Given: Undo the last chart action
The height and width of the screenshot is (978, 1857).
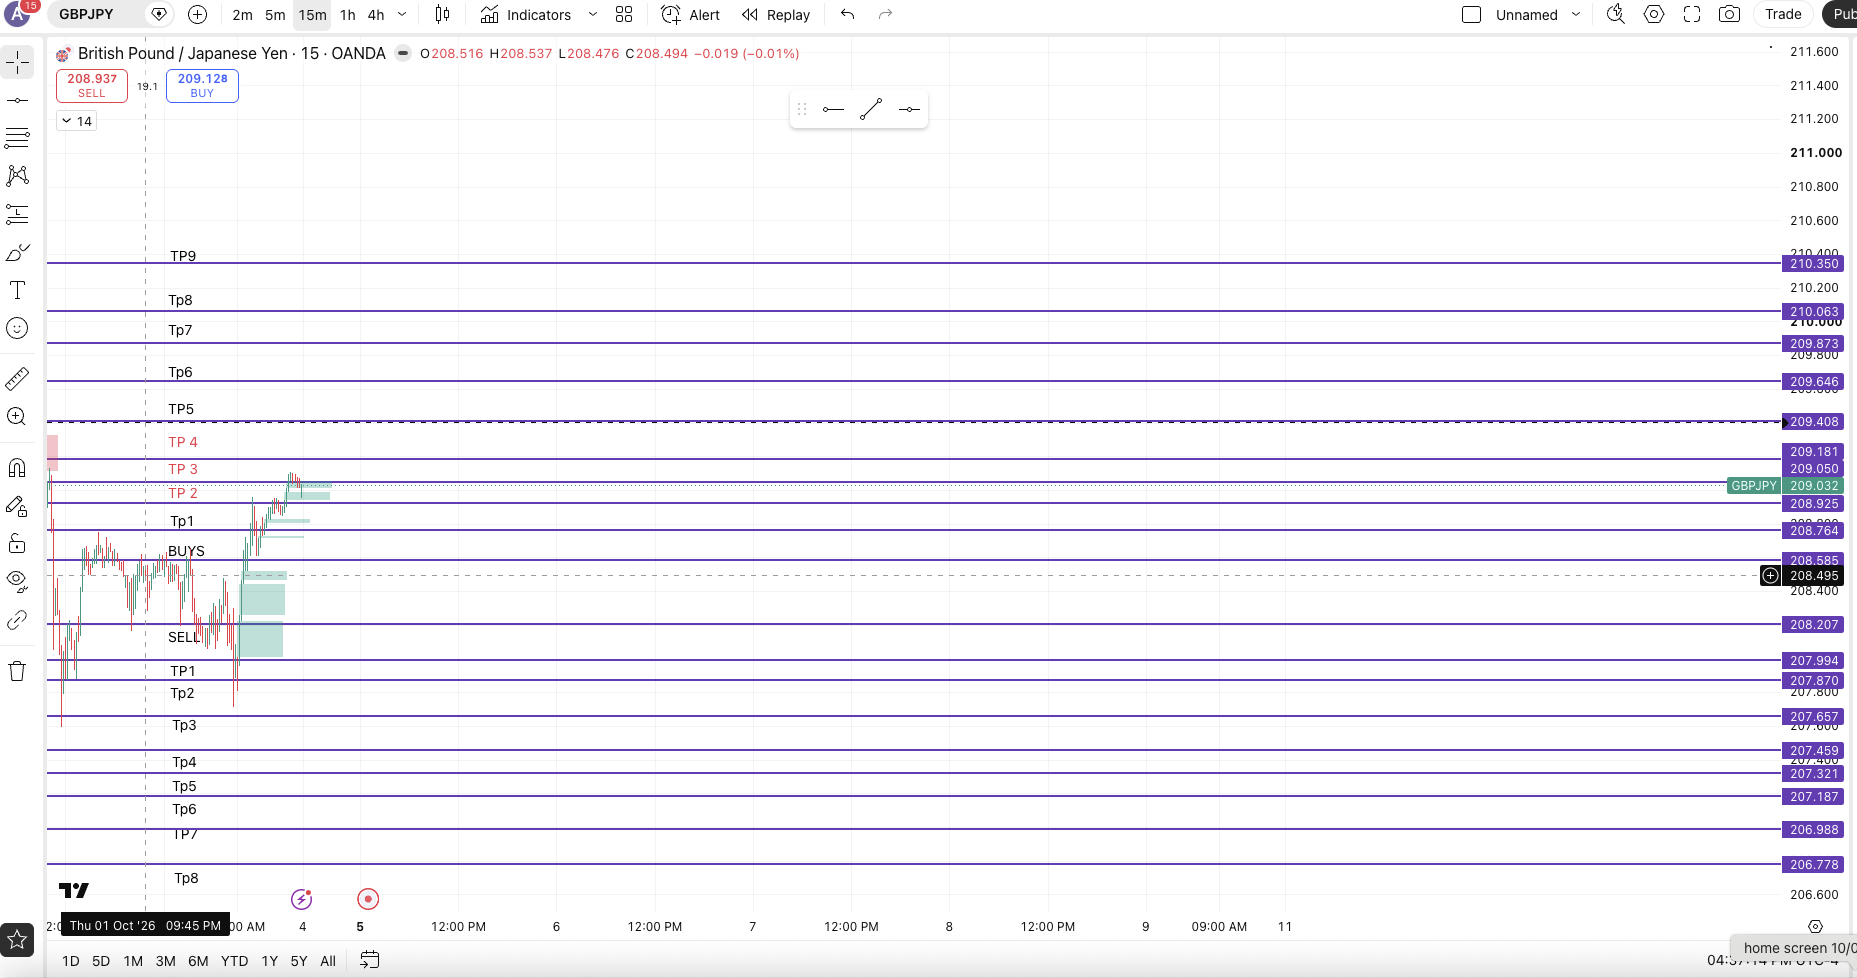Looking at the screenshot, I should [x=847, y=14].
